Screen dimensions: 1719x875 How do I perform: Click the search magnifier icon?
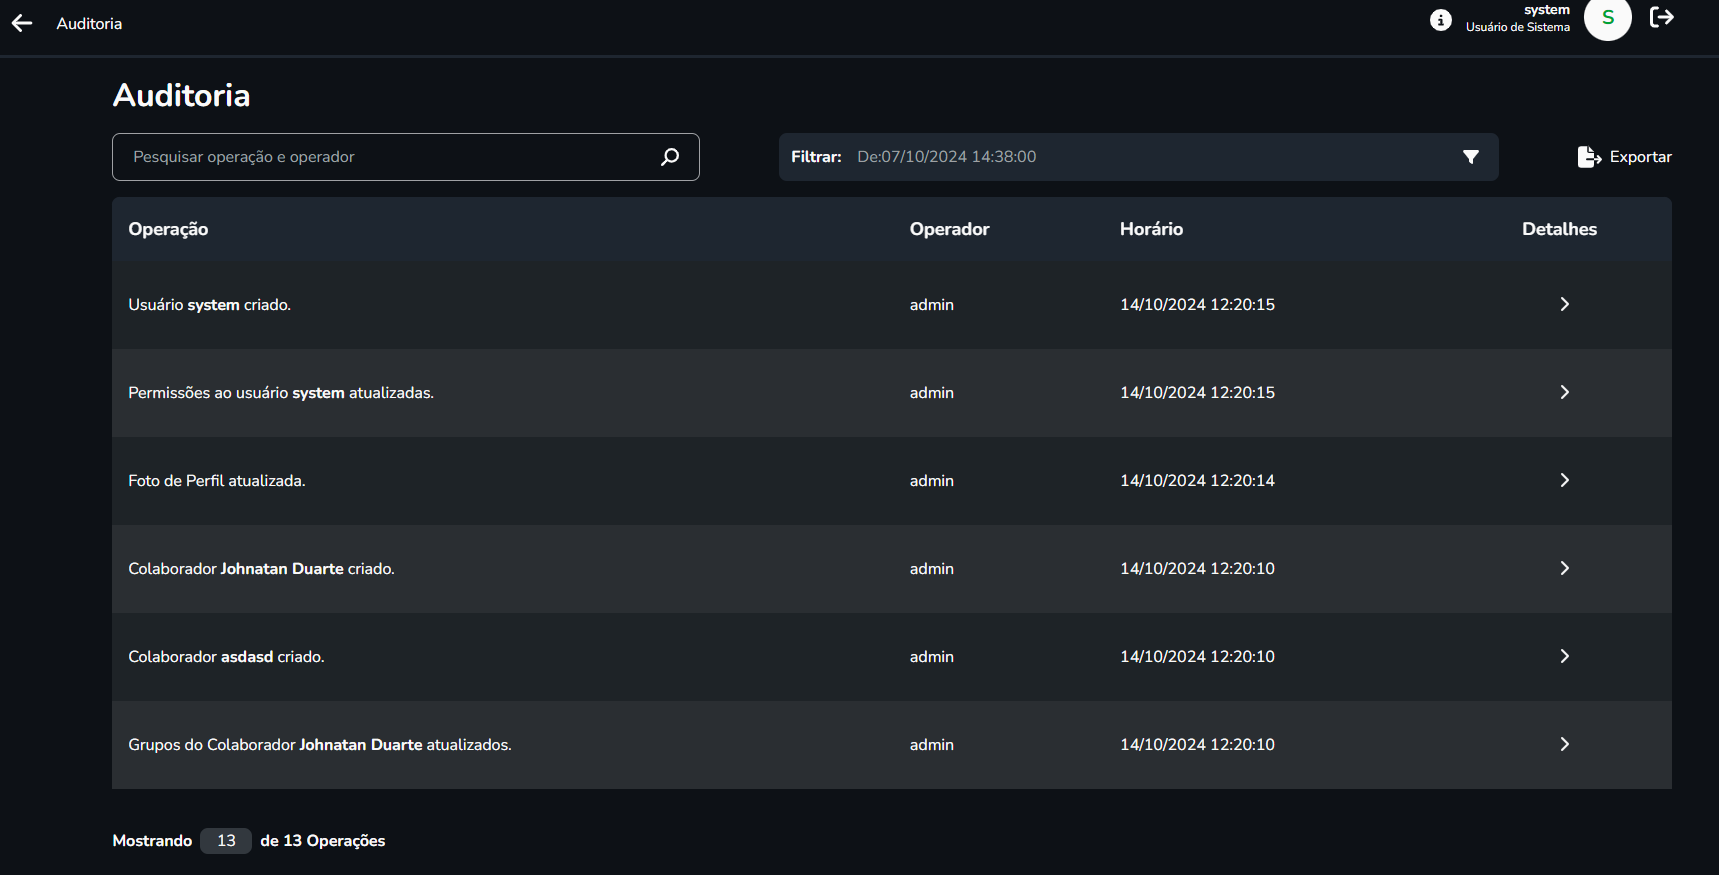670,157
